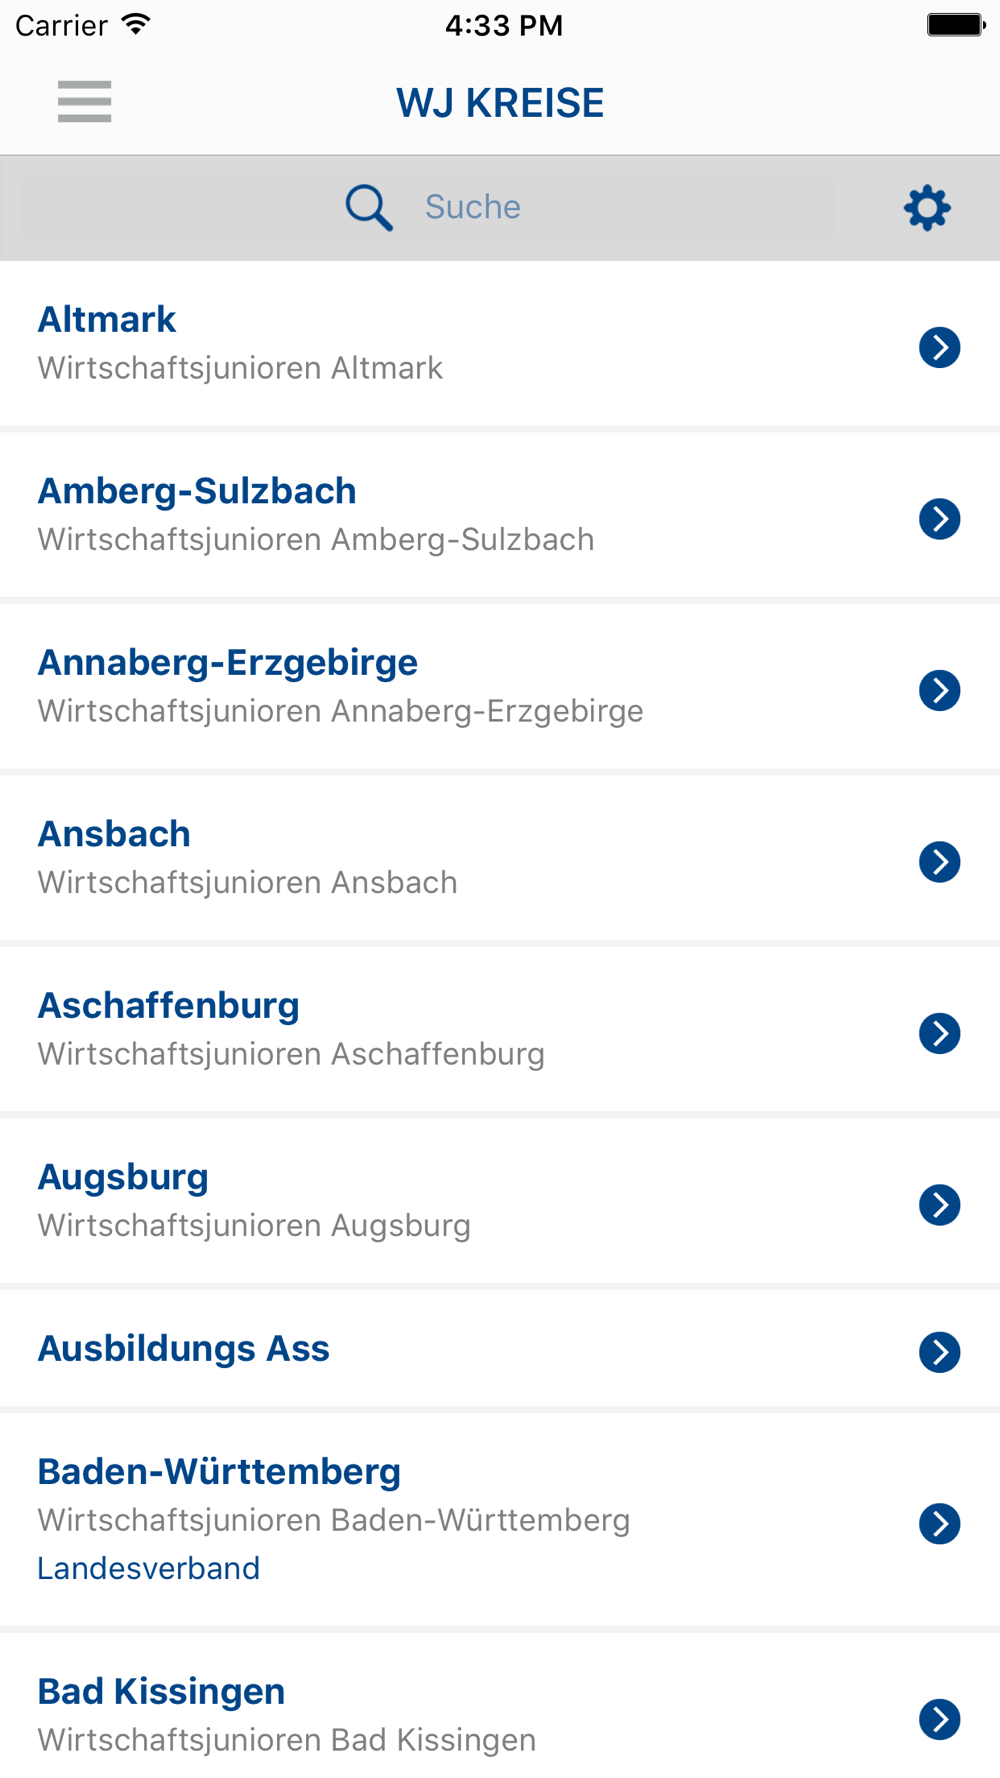Tap the WJ KREISE header title
The image size is (1000, 1778).
point(500,103)
